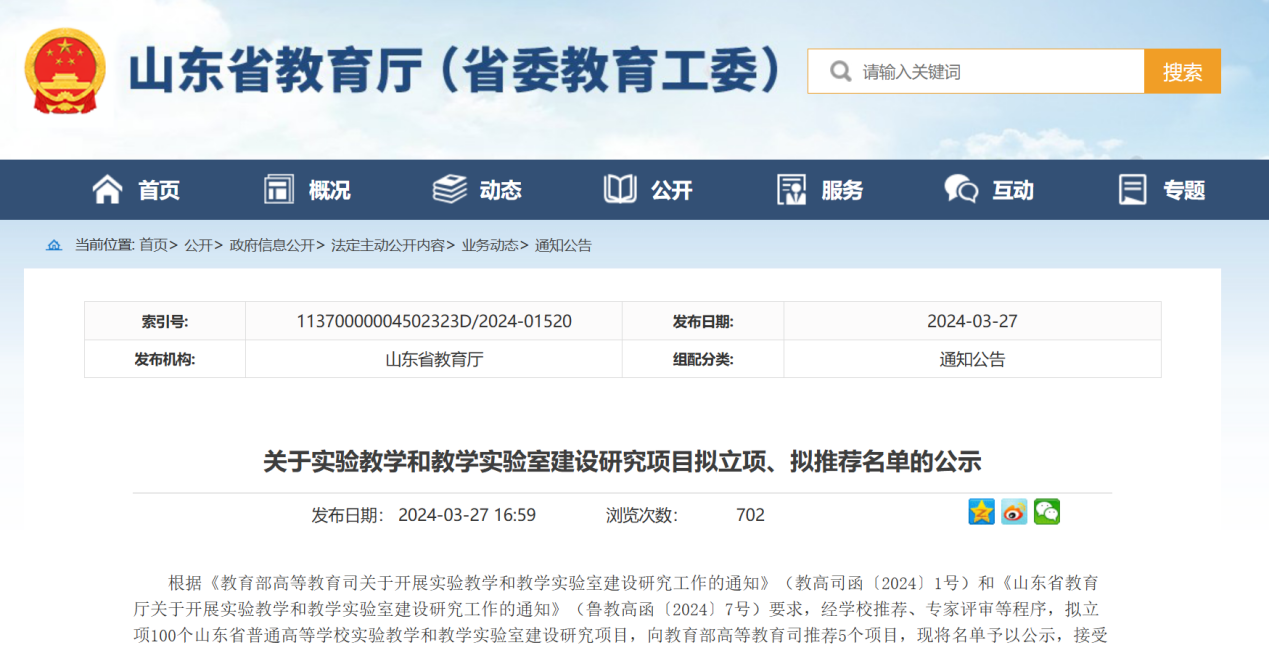
Task: Click the building icon beside 概况
Action: pyautogui.click(x=279, y=189)
